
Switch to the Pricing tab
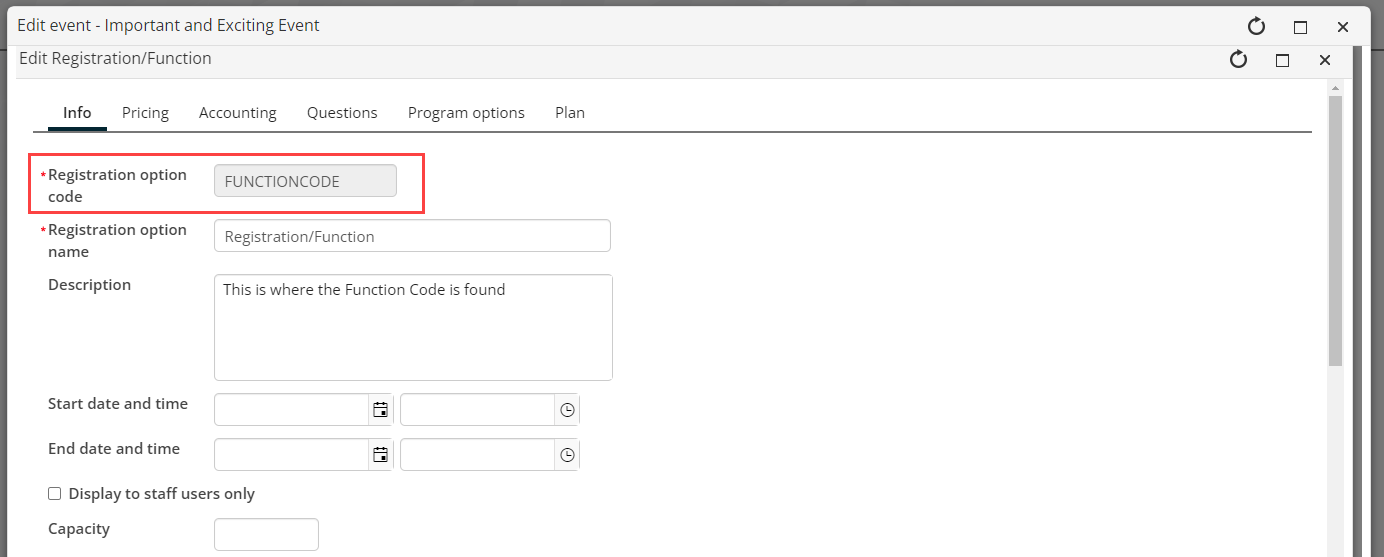click(145, 113)
